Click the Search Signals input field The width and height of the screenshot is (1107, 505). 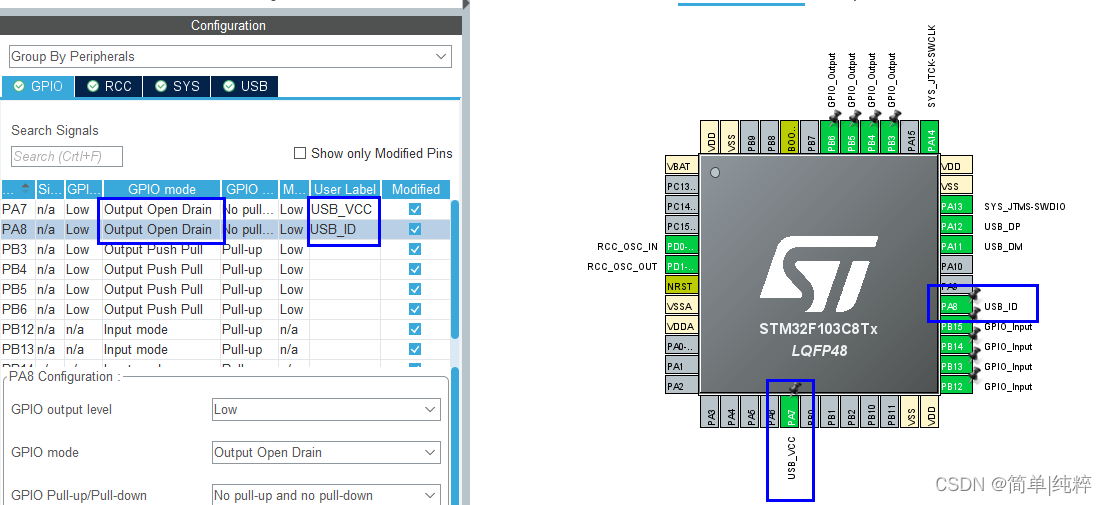tap(67, 156)
